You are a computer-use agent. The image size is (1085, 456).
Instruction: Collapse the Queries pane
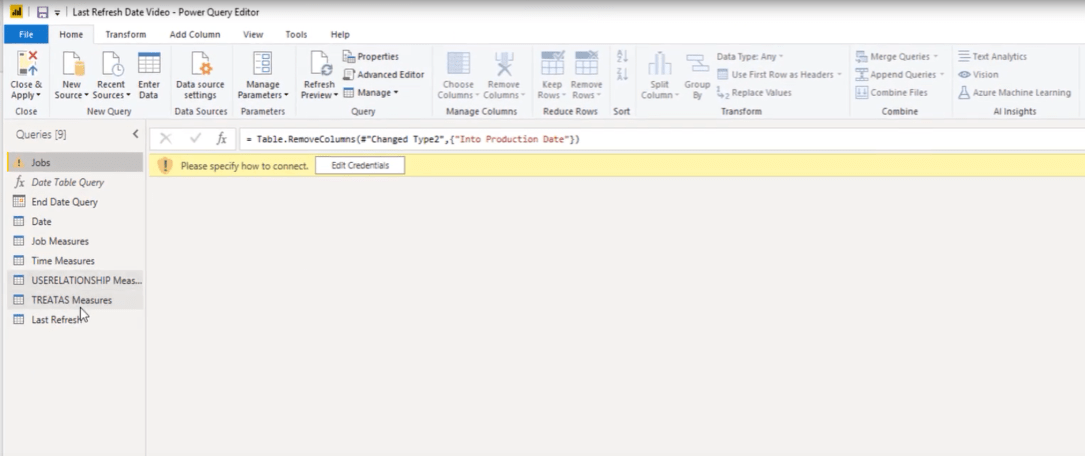click(136, 134)
